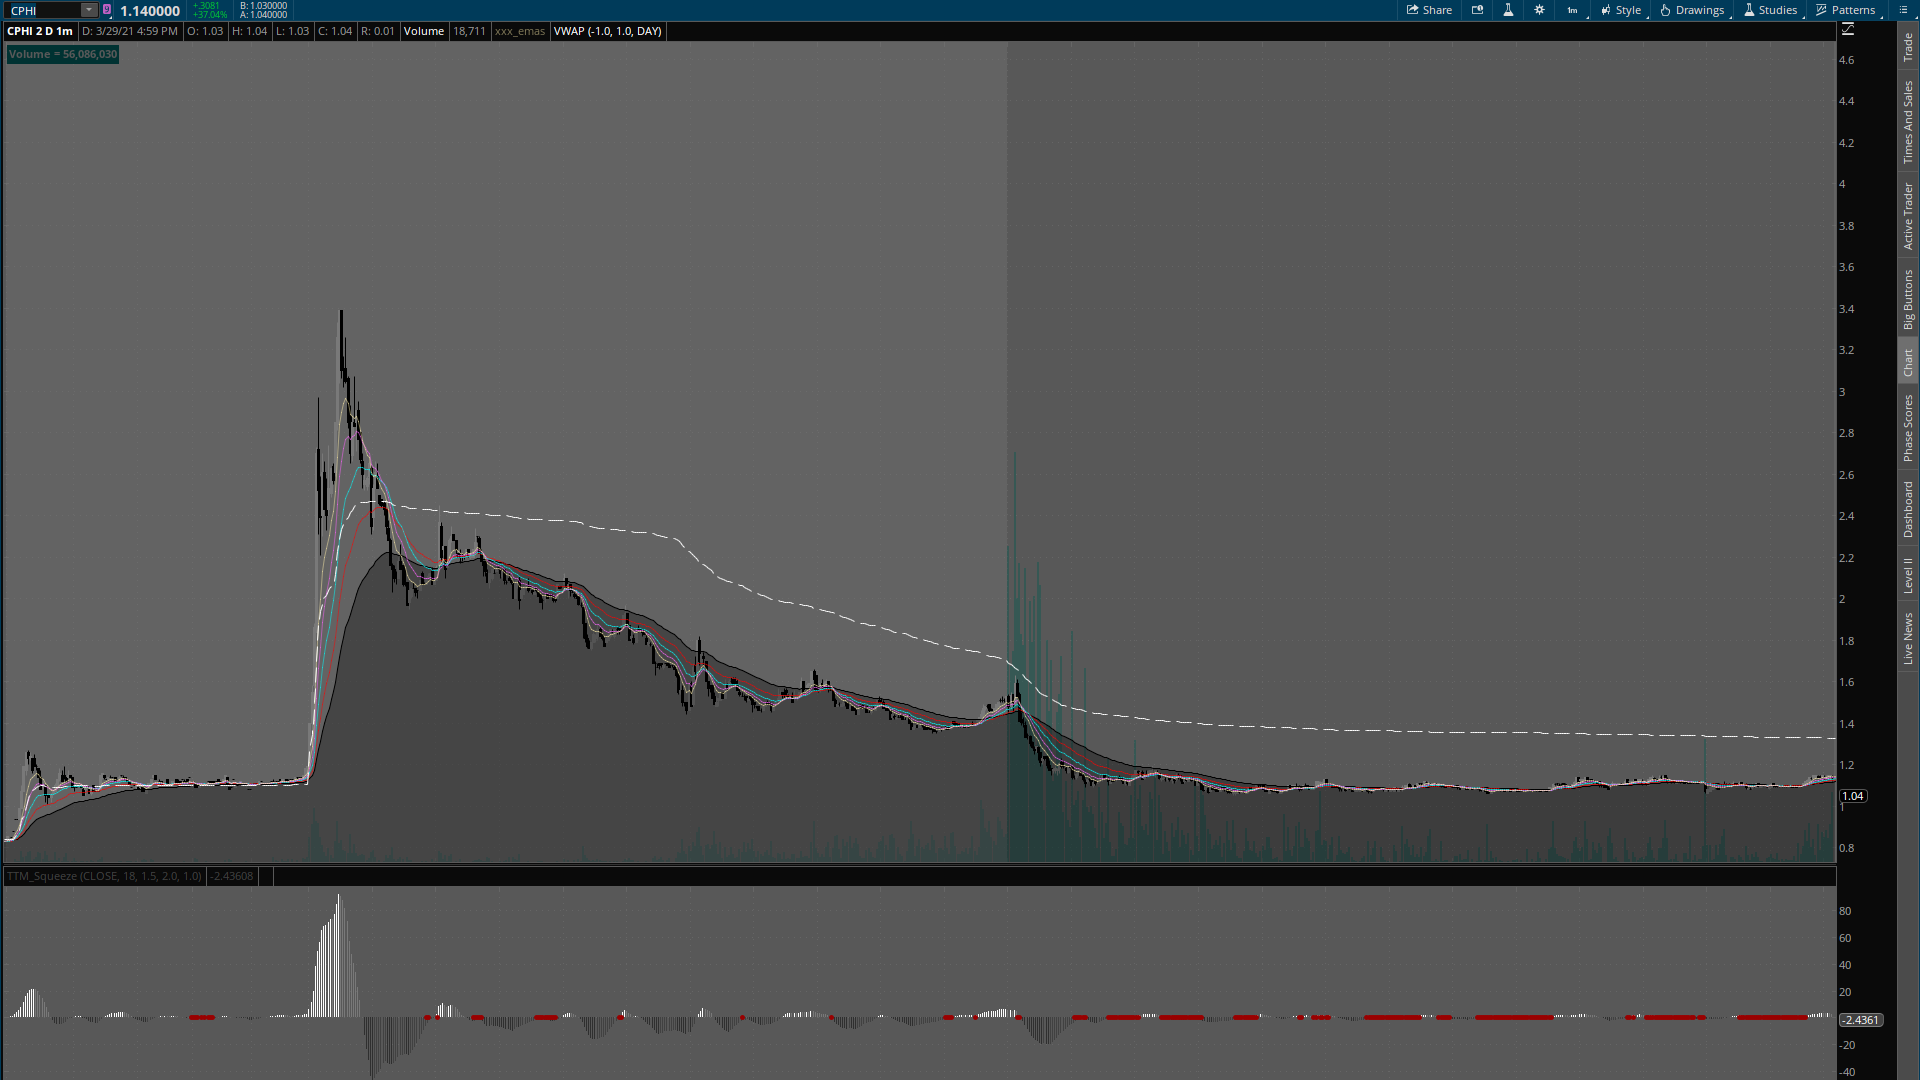The width and height of the screenshot is (1920, 1080).
Task: Open the alert/snapshot camera icon
Action: pyautogui.click(x=1477, y=10)
